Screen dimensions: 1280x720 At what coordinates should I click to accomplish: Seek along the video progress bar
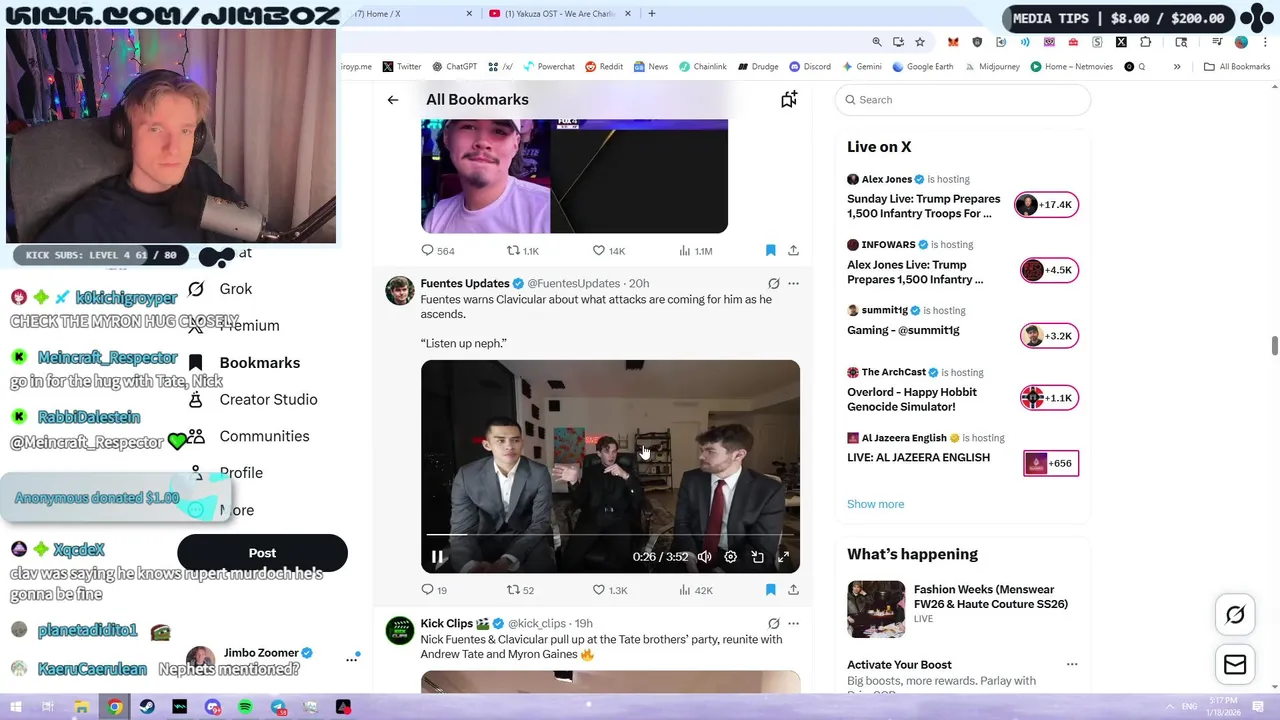[610, 535]
